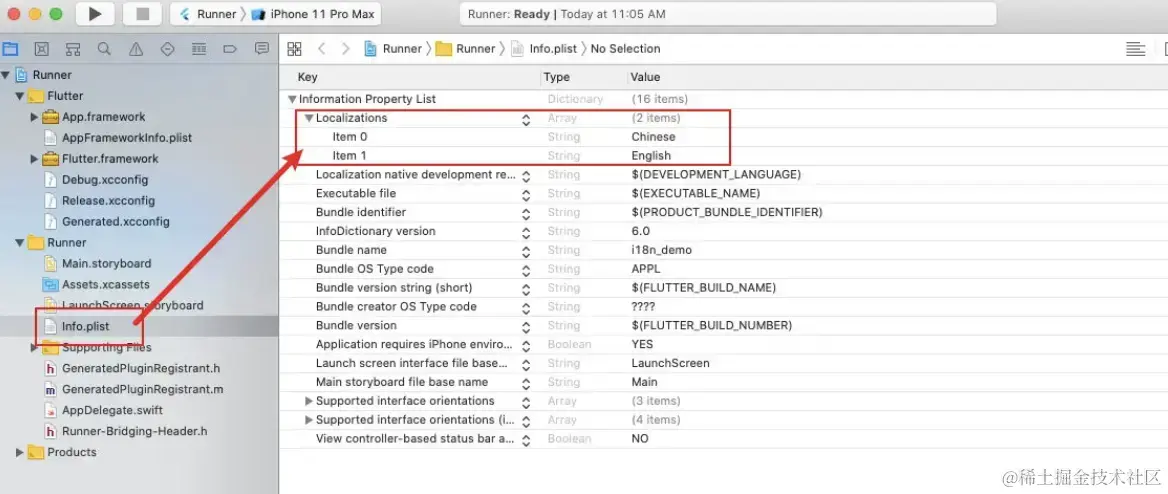The height and width of the screenshot is (494, 1168).
Task: Select AppFrameworkInfo.plist file
Action: pyautogui.click(x=127, y=138)
